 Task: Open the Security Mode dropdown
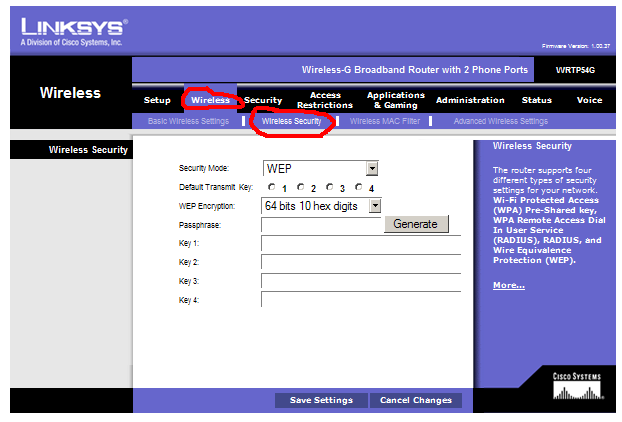tap(372, 169)
